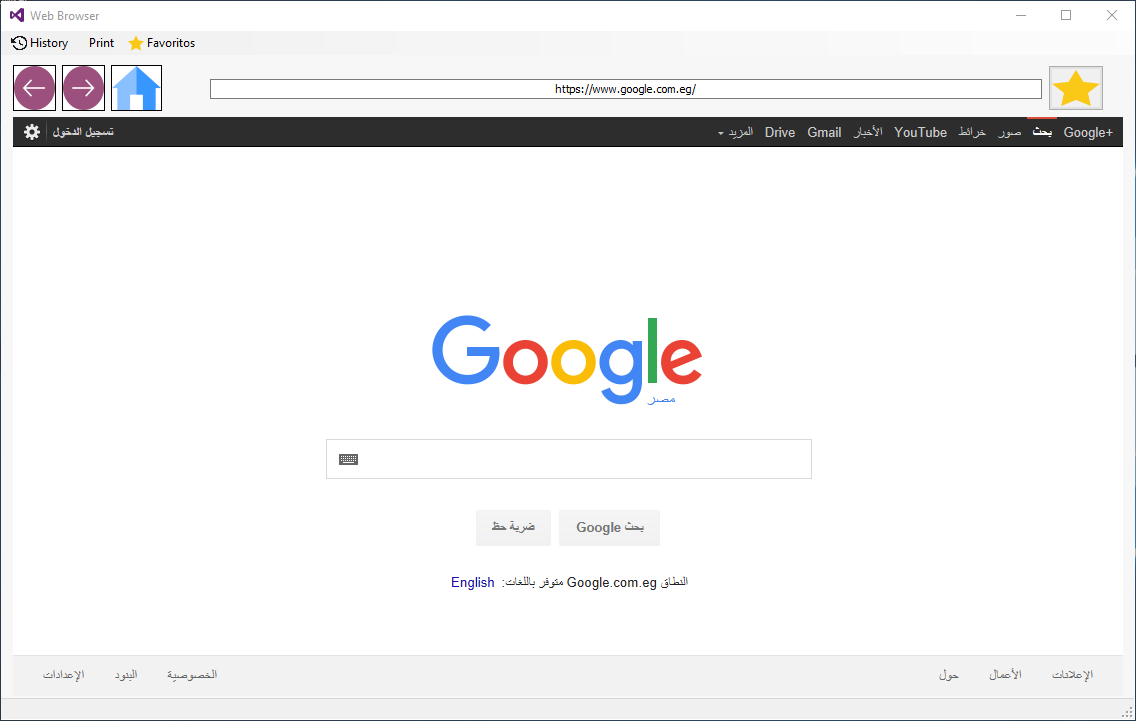This screenshot has height=721, width=1136.
Task: Switch language via English link
Action: click(x=472, y=583)
